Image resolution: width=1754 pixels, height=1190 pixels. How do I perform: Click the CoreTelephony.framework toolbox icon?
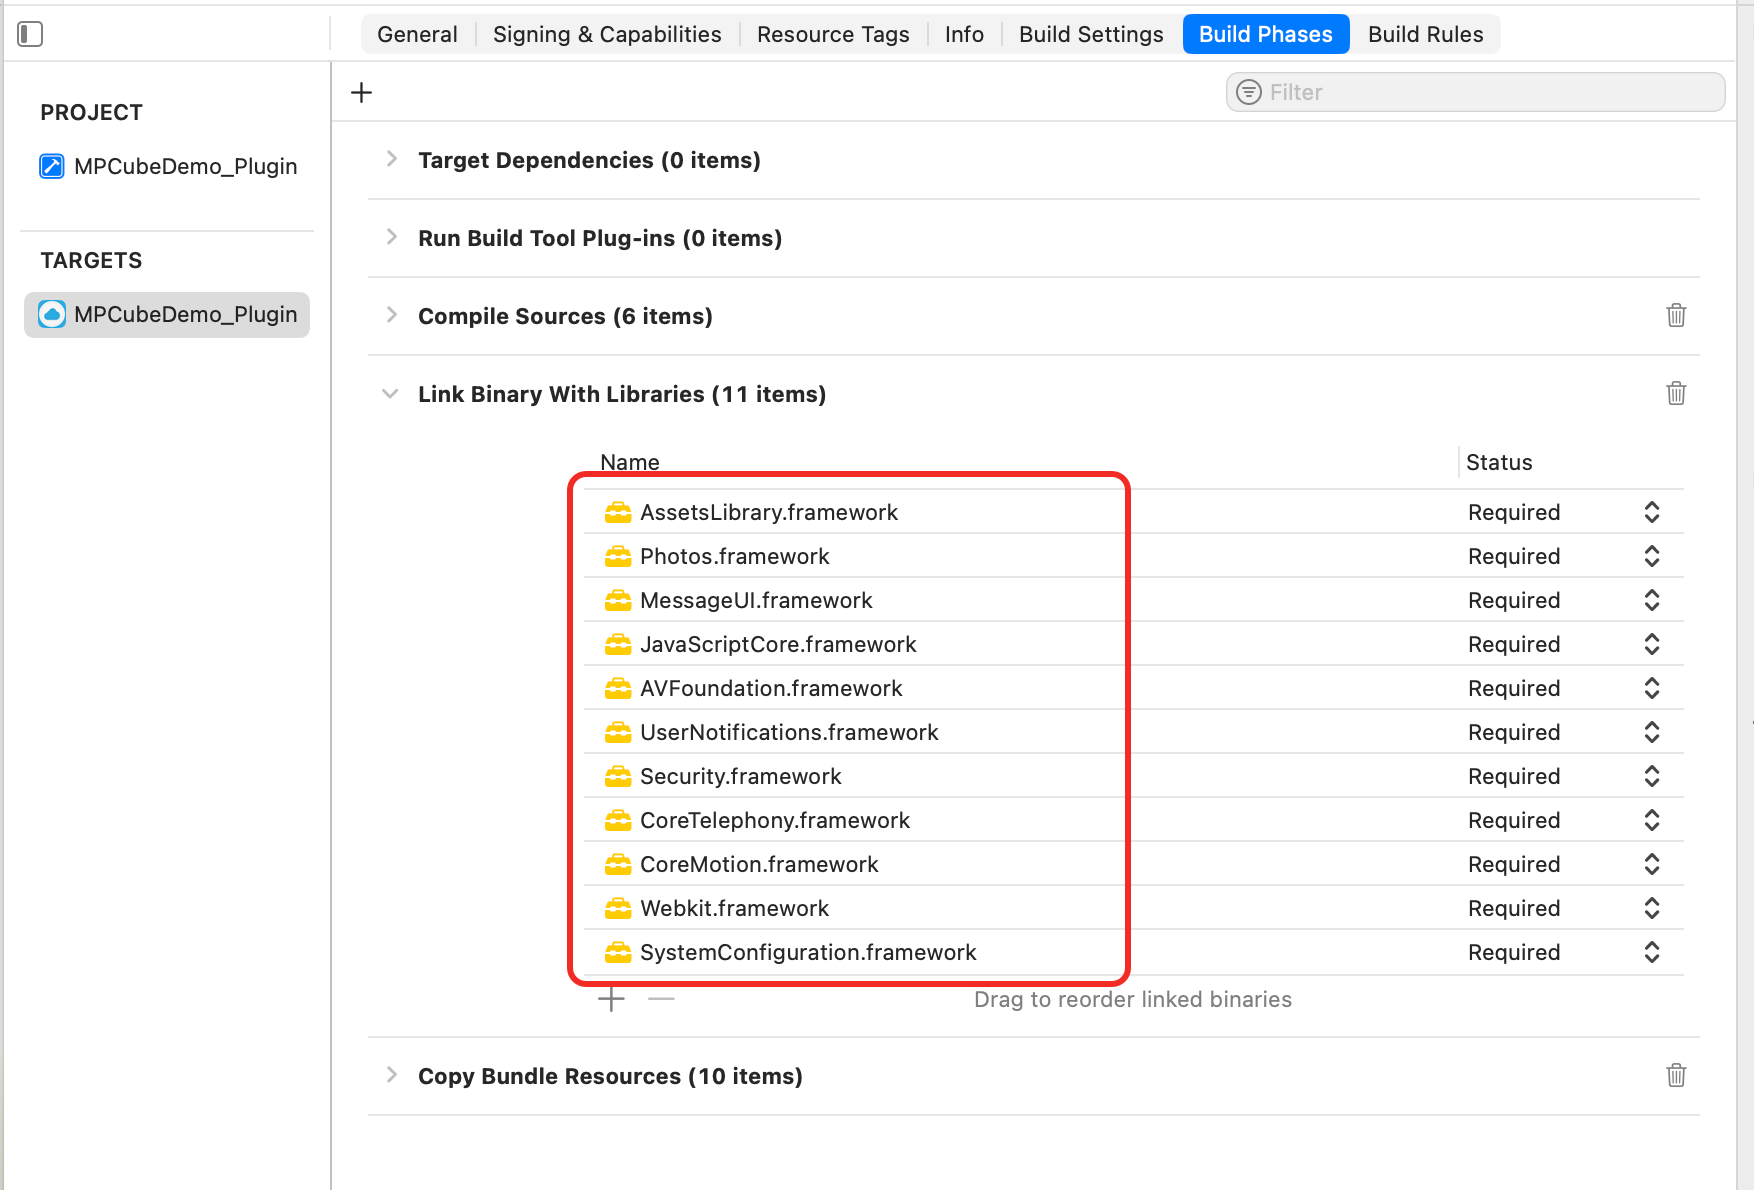point(618,820)
